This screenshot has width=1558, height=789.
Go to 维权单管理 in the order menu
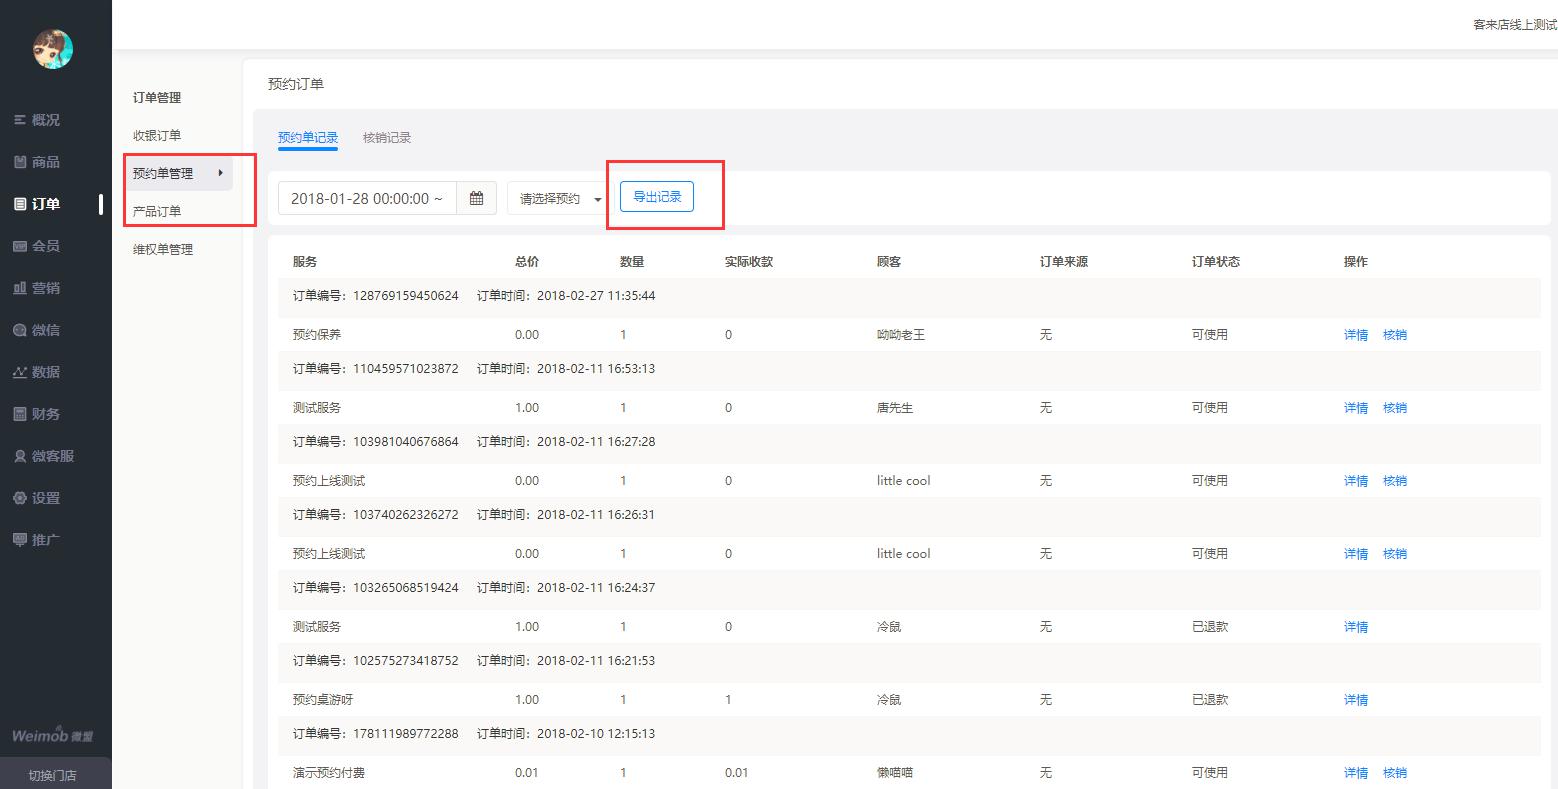[163, 249]
